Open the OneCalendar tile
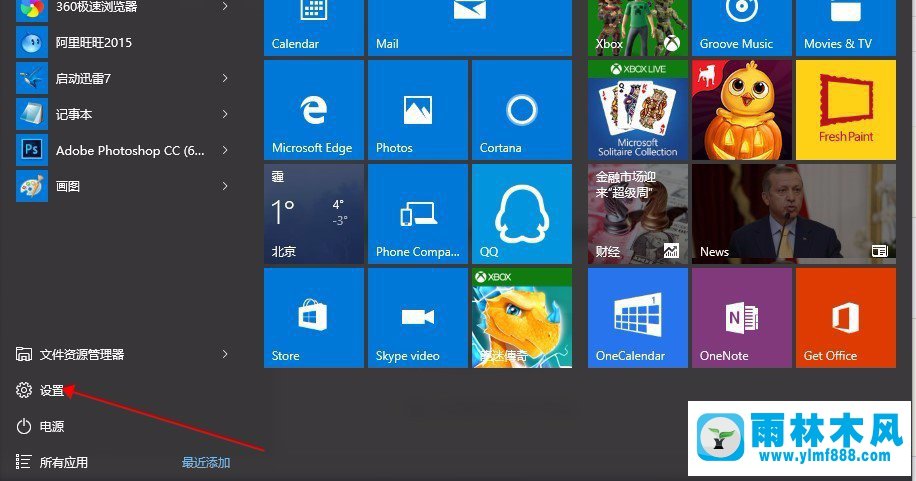The width and height of the screenshot is (916, 481). tap(637, 318)
